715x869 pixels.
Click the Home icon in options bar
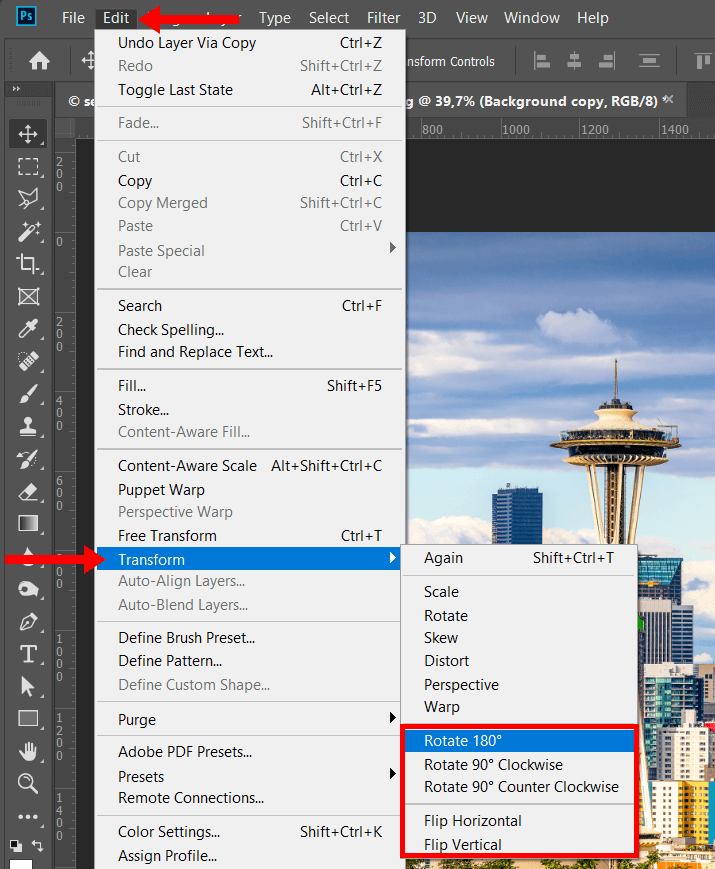coord(39,61)
